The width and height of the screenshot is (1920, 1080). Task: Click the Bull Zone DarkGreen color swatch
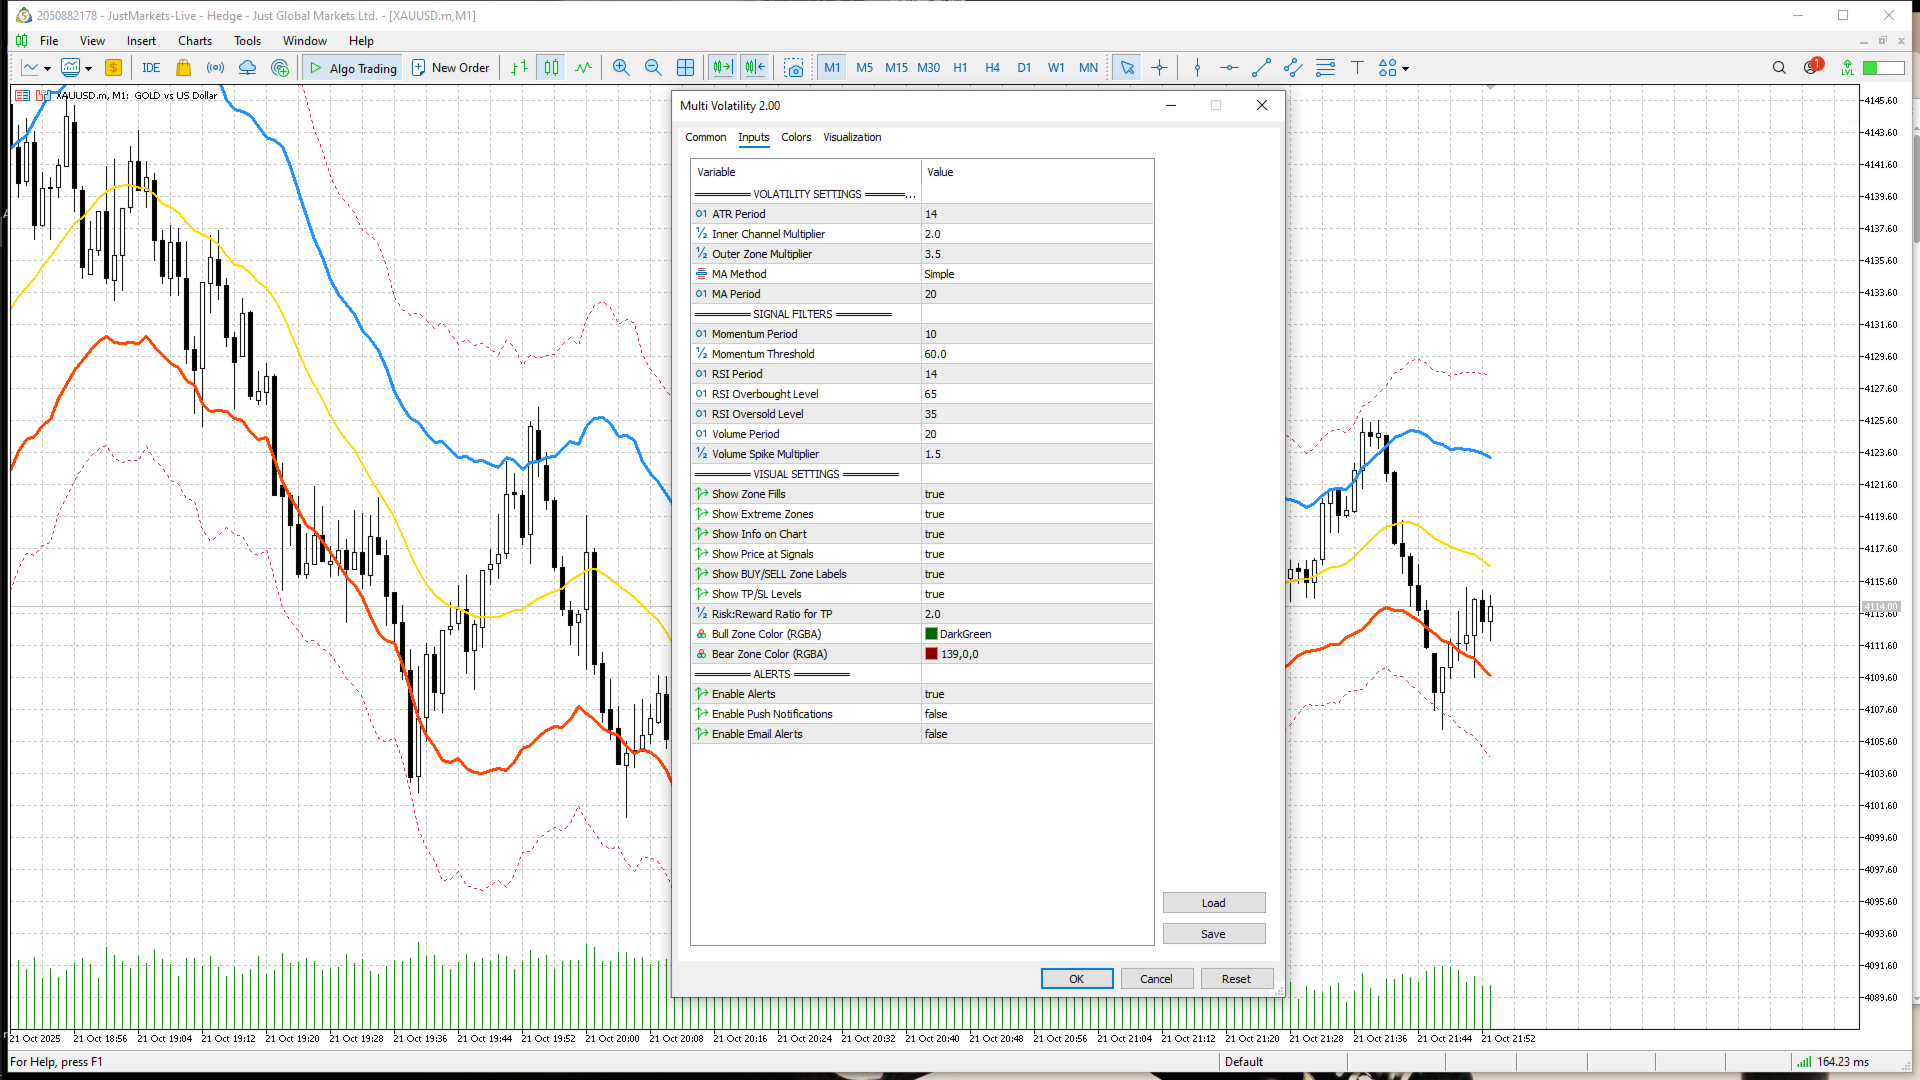click(931, 634)
